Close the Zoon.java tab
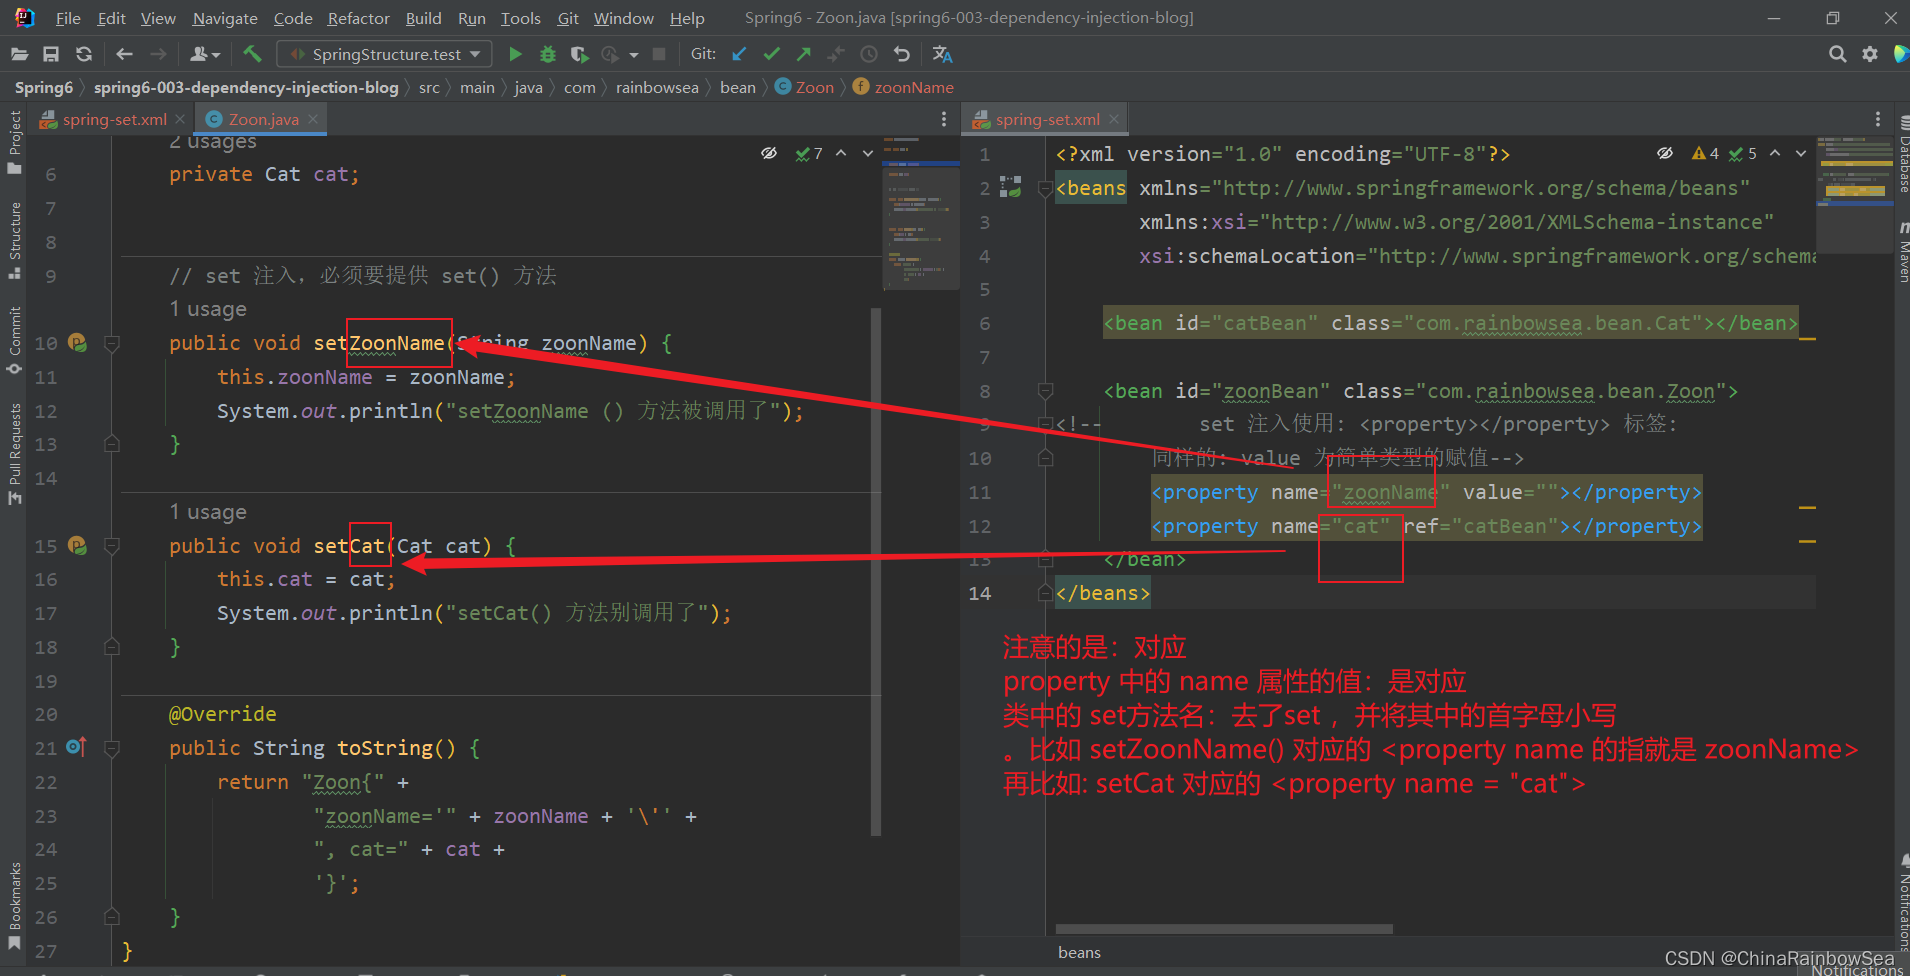This screenshot has height=976, width=1910. click(313, 119)
